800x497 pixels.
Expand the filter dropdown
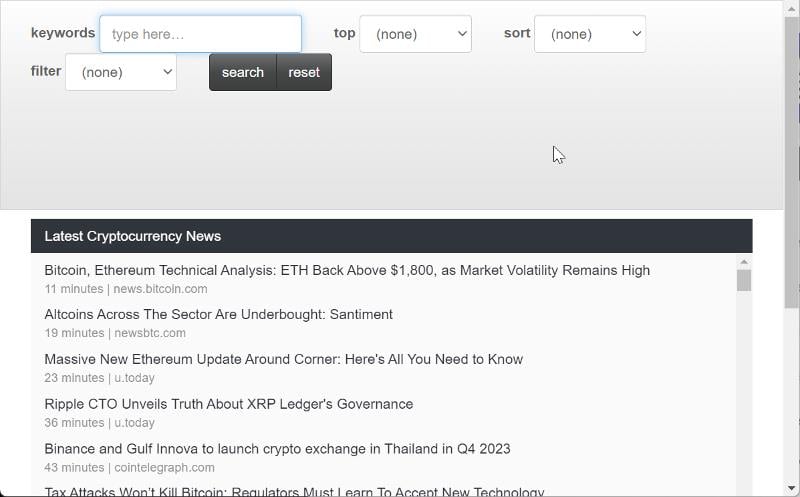click(121, 72)
